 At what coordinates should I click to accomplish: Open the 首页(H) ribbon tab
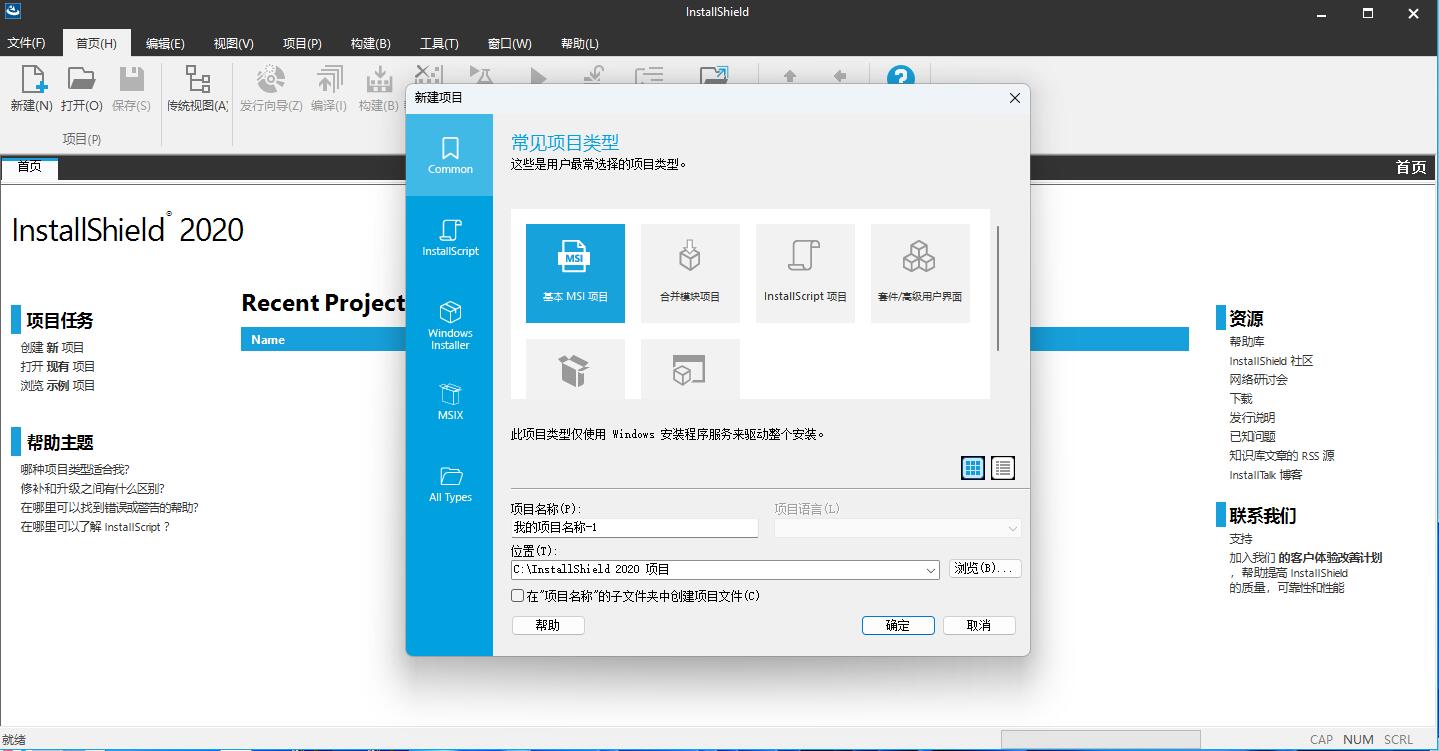(97, 43)
